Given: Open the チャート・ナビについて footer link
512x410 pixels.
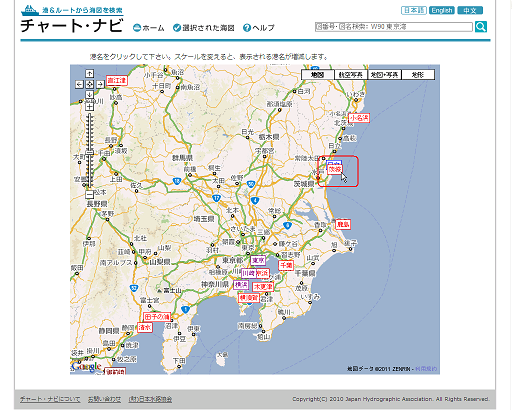Looking at the screenshot, I should 50,399.
